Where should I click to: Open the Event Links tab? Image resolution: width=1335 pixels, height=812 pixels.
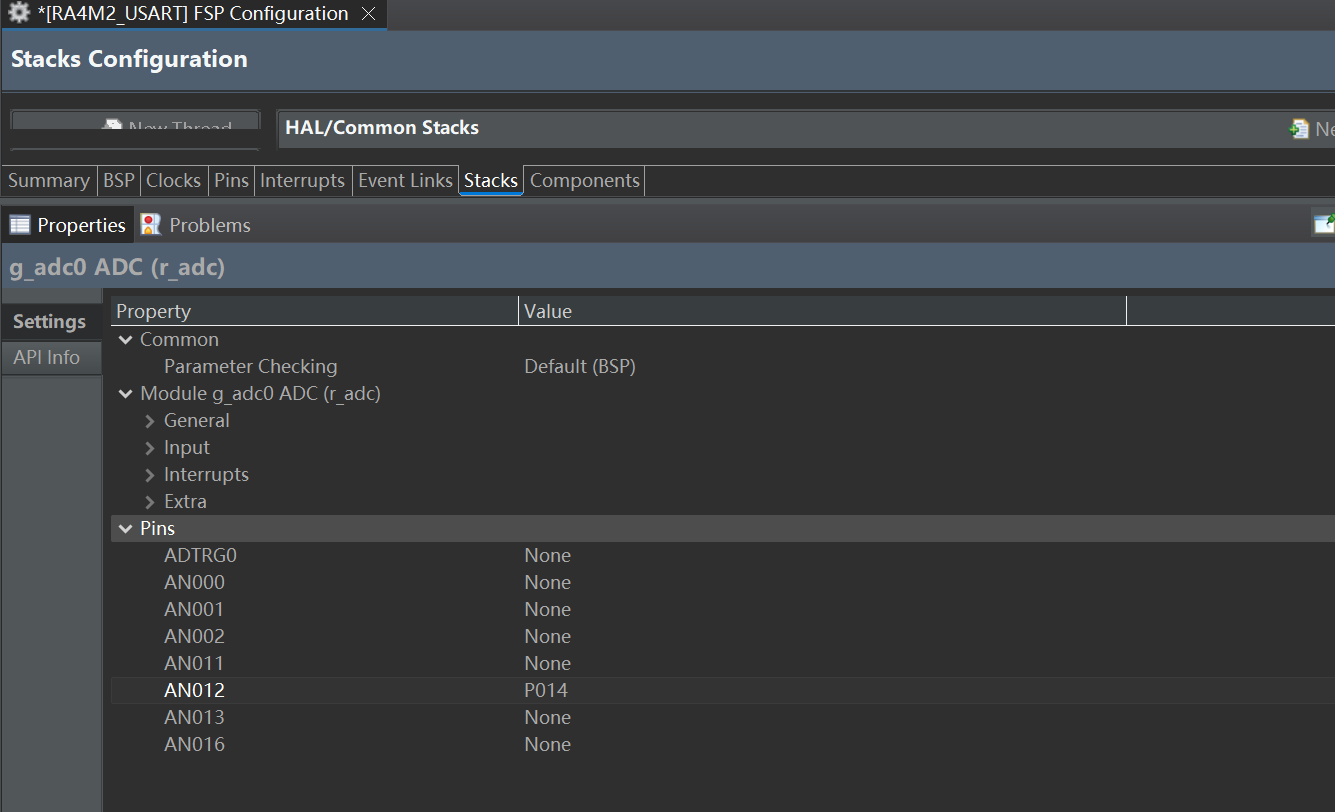405,181
